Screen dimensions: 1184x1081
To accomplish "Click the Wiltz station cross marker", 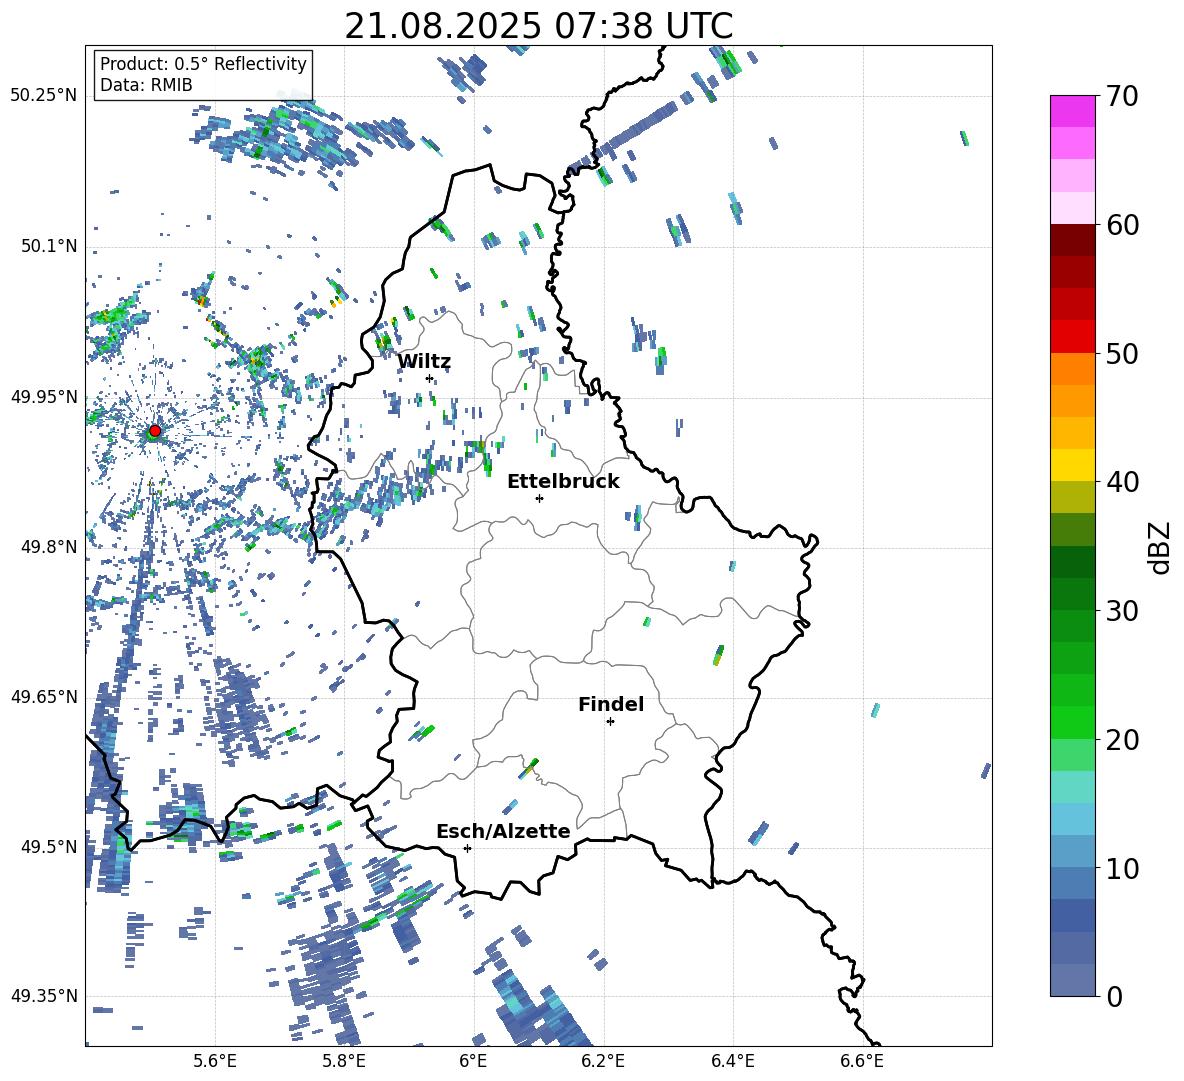I will coord(430,378).
